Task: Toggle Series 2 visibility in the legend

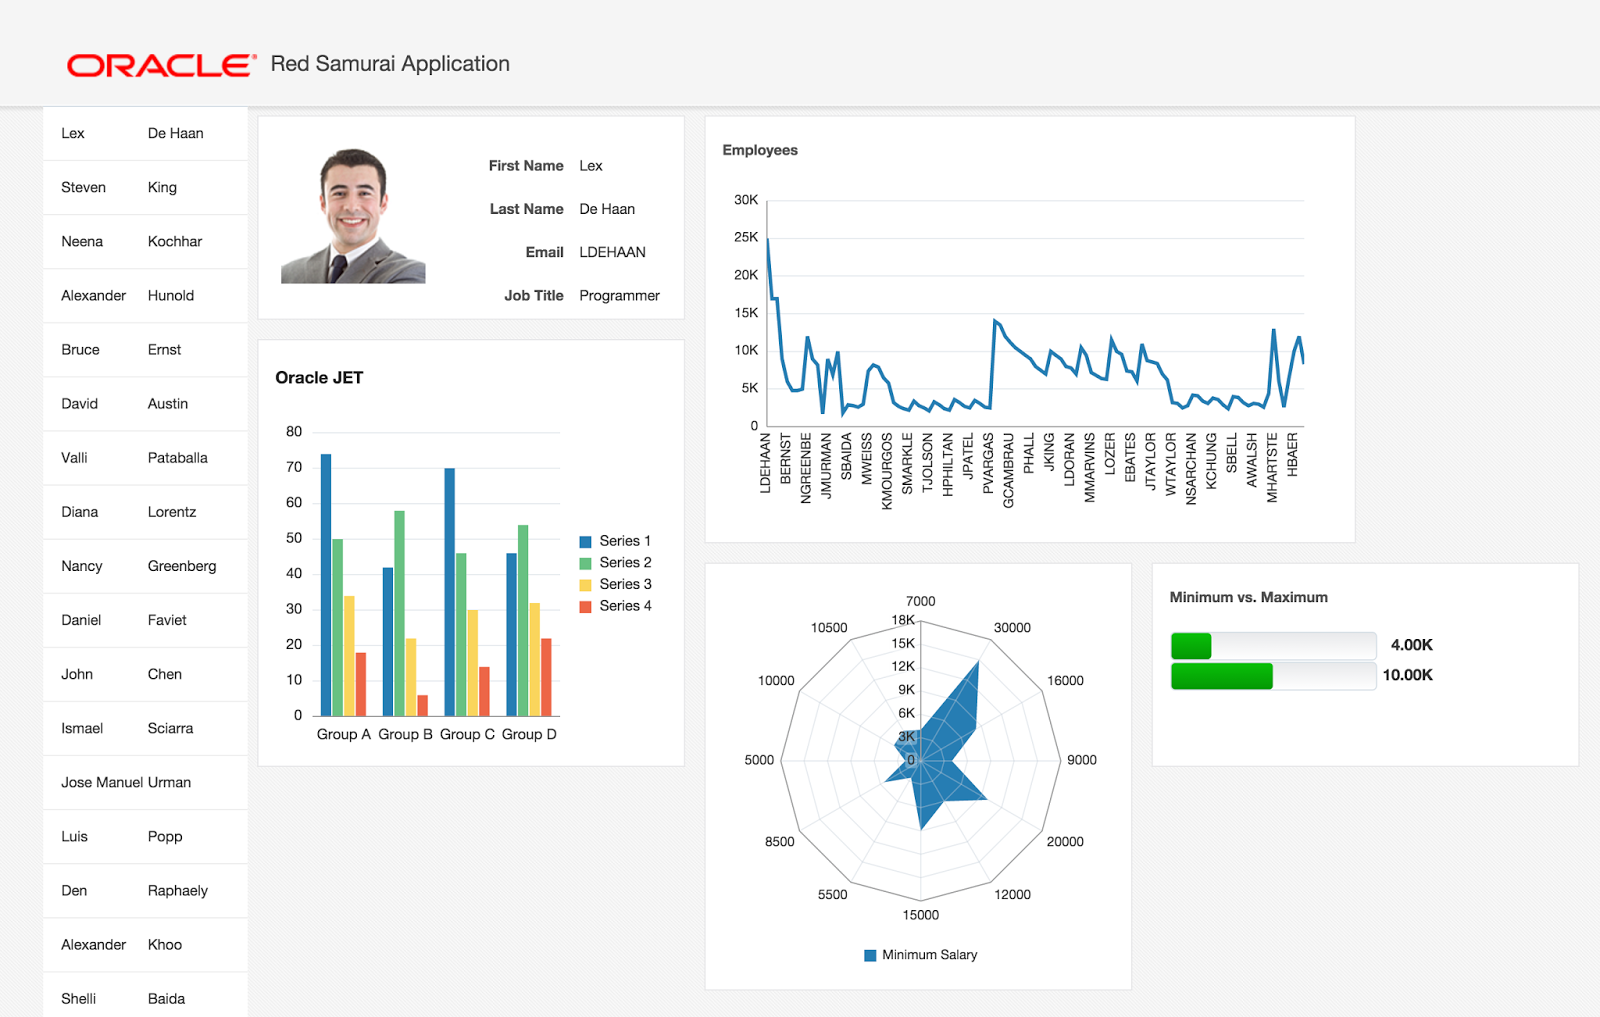Action: click(x=585, y=562)
